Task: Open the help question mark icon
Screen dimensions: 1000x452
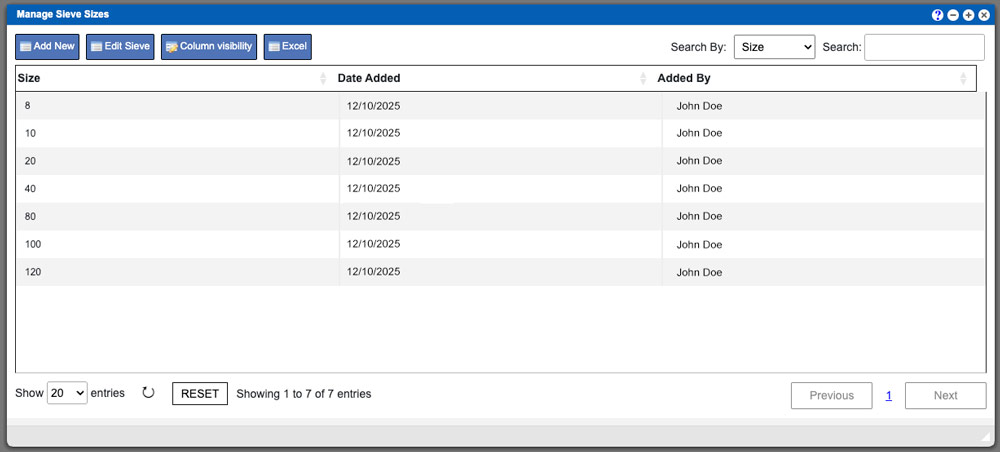Action: (x=938, y=15)
